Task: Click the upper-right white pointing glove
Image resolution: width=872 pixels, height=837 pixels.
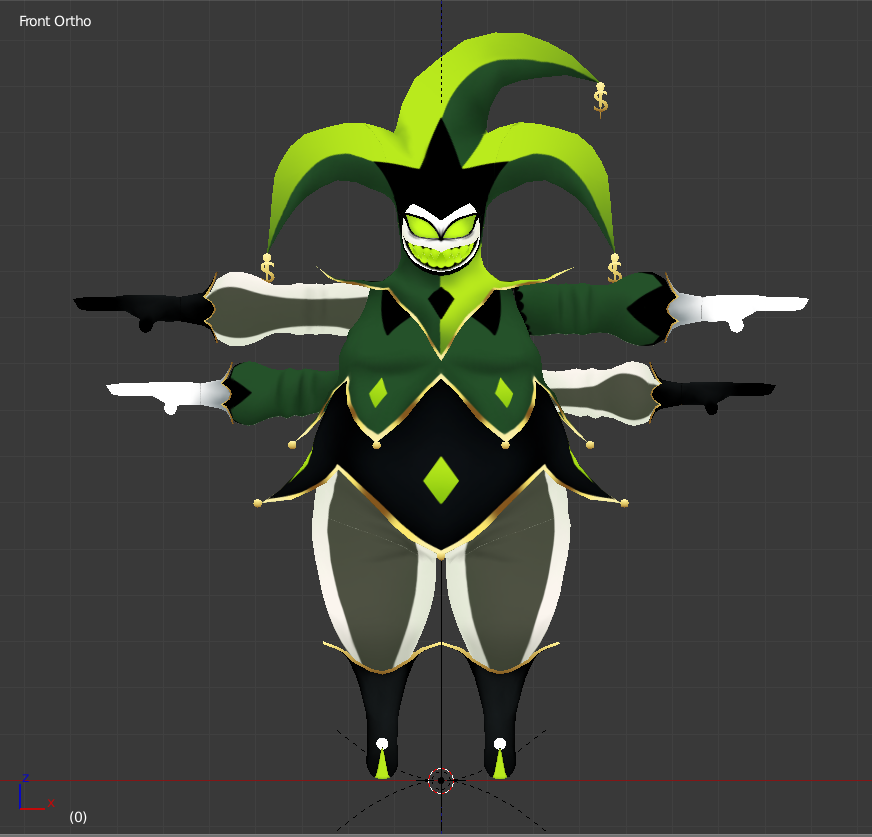Action: click(738, 311)
